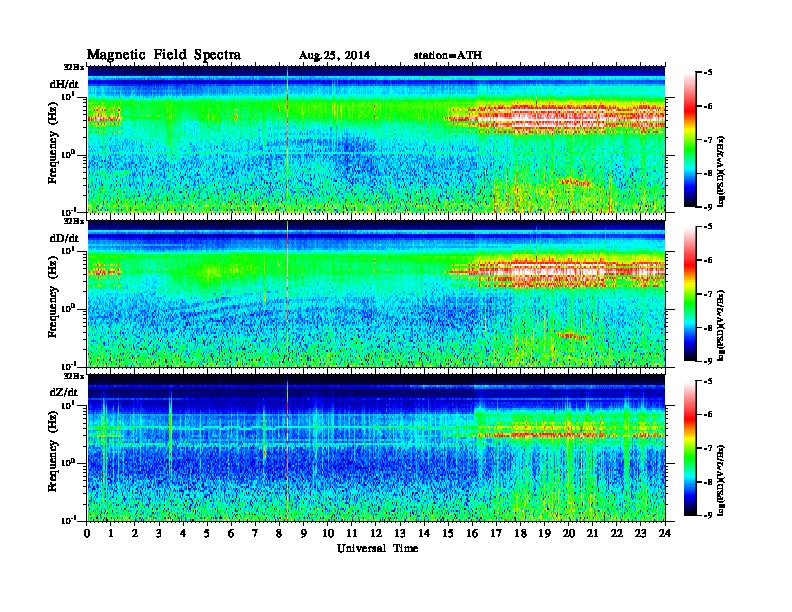The image size is (792, 612).
Task: Click the 'dH/dt' panel label
Action: tap(64, 84)
